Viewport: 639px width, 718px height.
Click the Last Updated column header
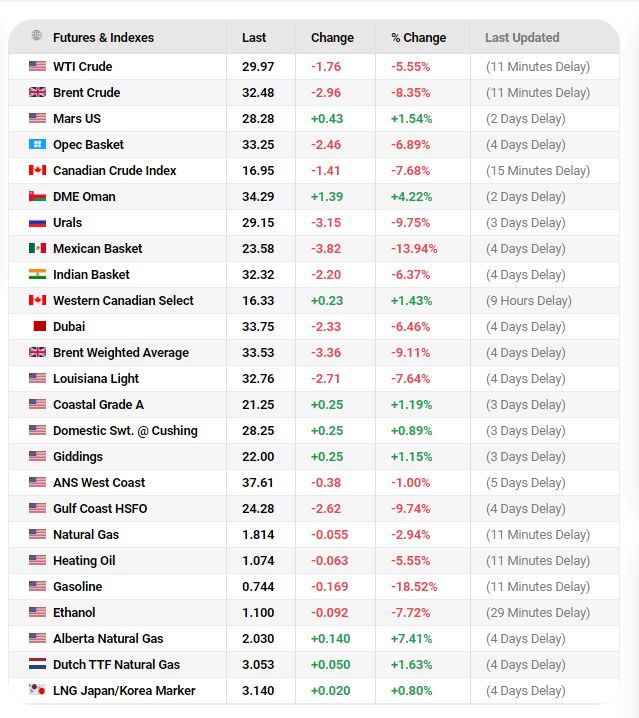522,38
